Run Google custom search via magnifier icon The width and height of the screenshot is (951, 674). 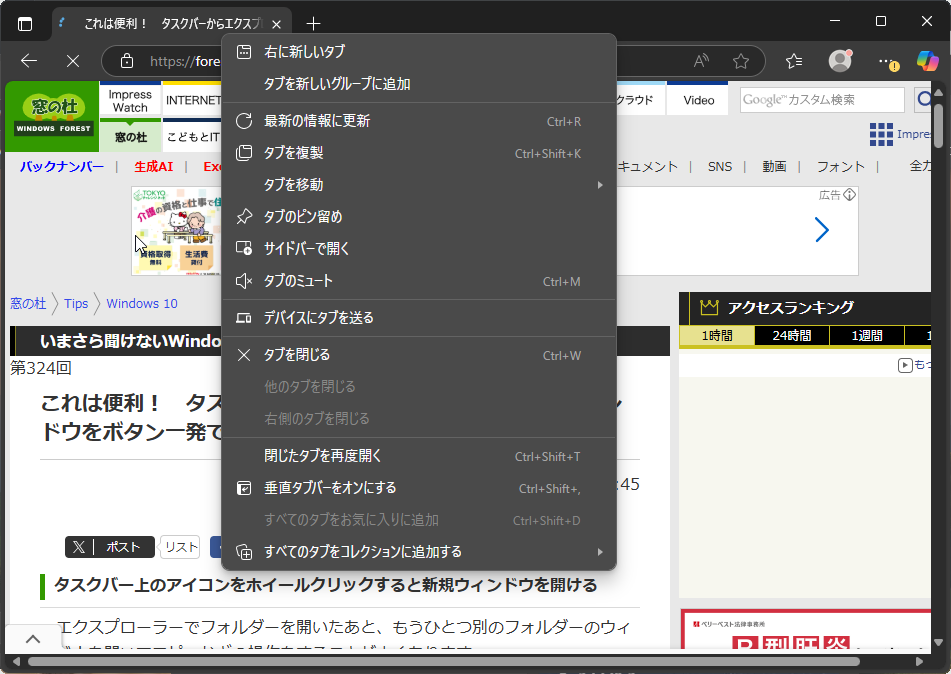click(x=928, y=99)
